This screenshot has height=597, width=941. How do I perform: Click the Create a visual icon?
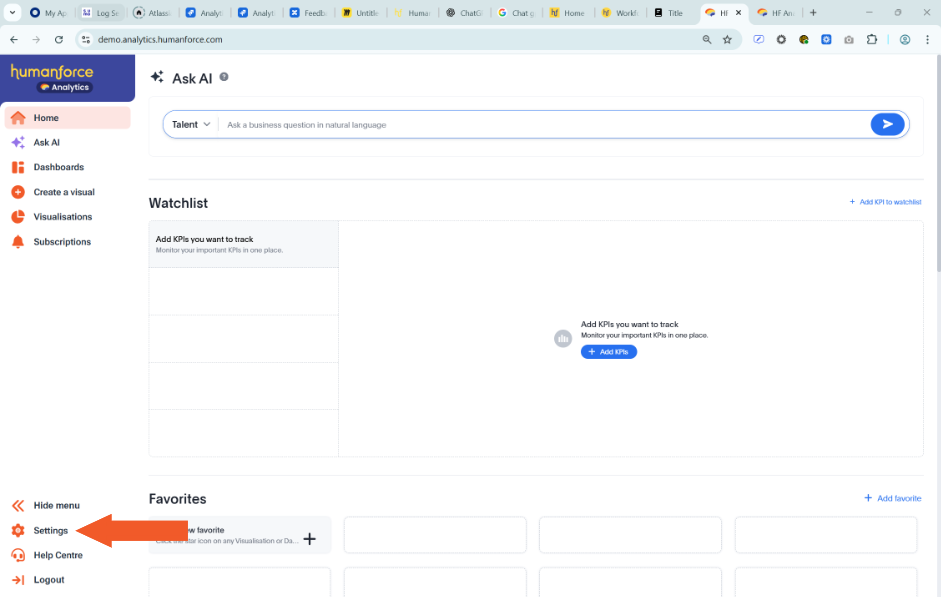tap(18, 192)
